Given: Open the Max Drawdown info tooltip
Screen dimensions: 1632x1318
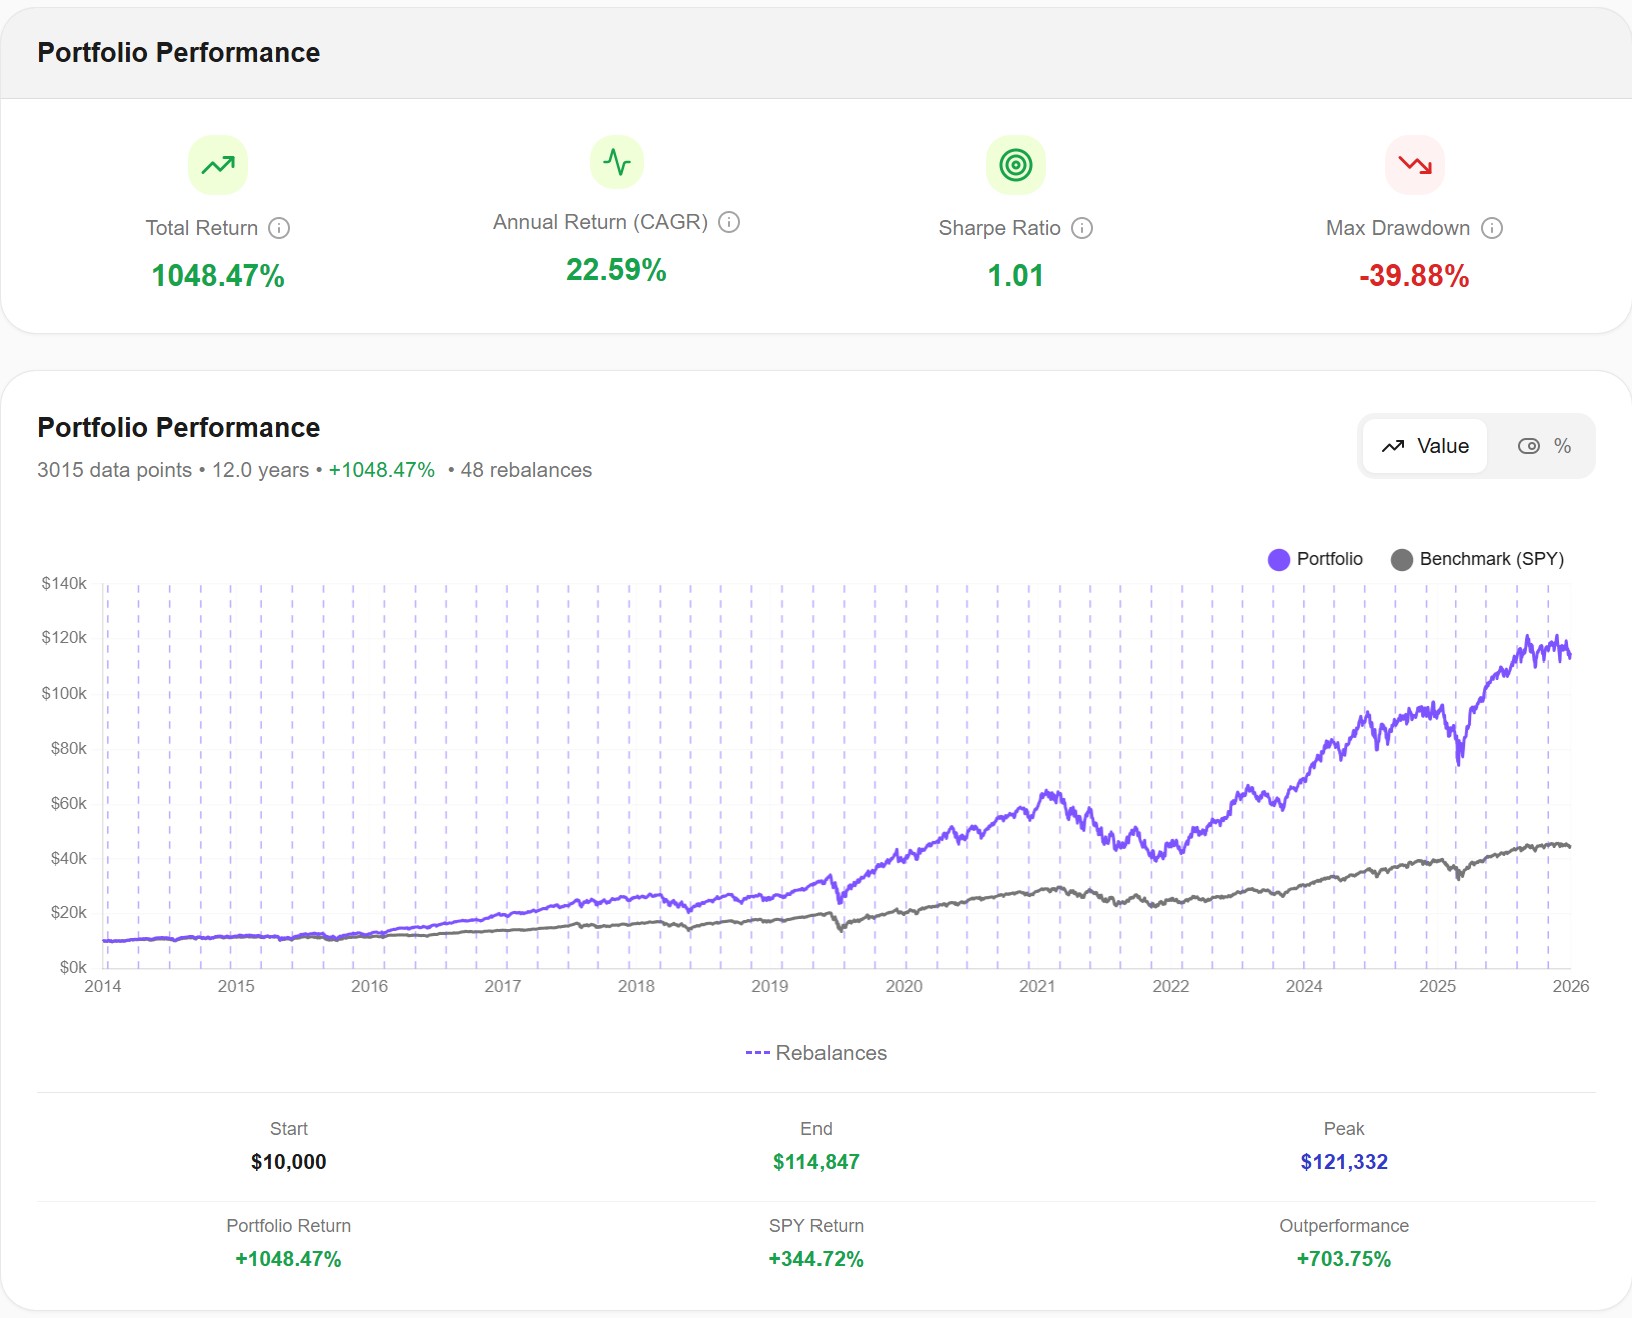Looking at the screenshot, I should click(1491, 228).
